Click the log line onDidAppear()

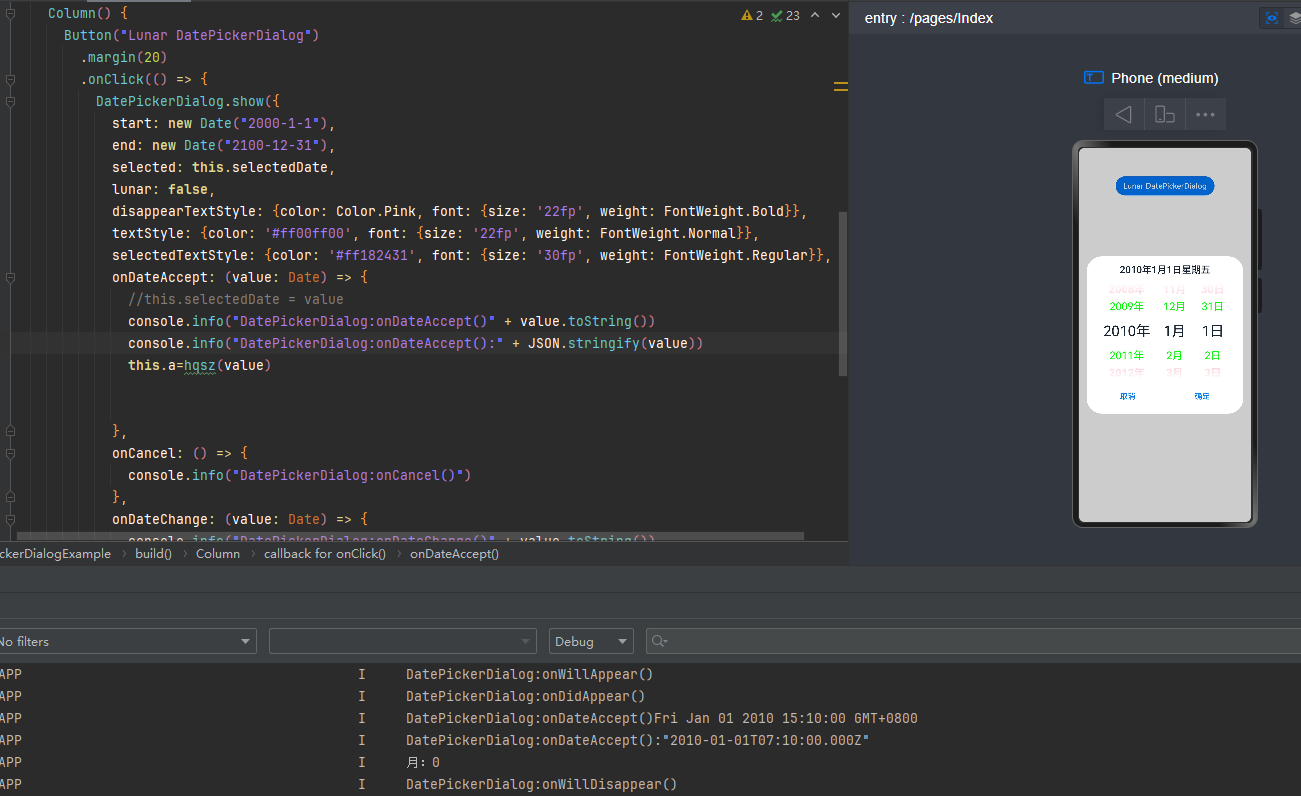(525, 696)
